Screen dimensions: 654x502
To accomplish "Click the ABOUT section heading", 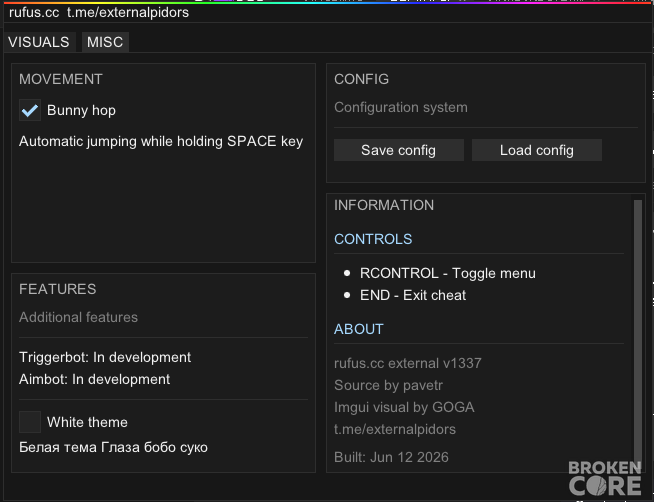I will coord(358,329).
